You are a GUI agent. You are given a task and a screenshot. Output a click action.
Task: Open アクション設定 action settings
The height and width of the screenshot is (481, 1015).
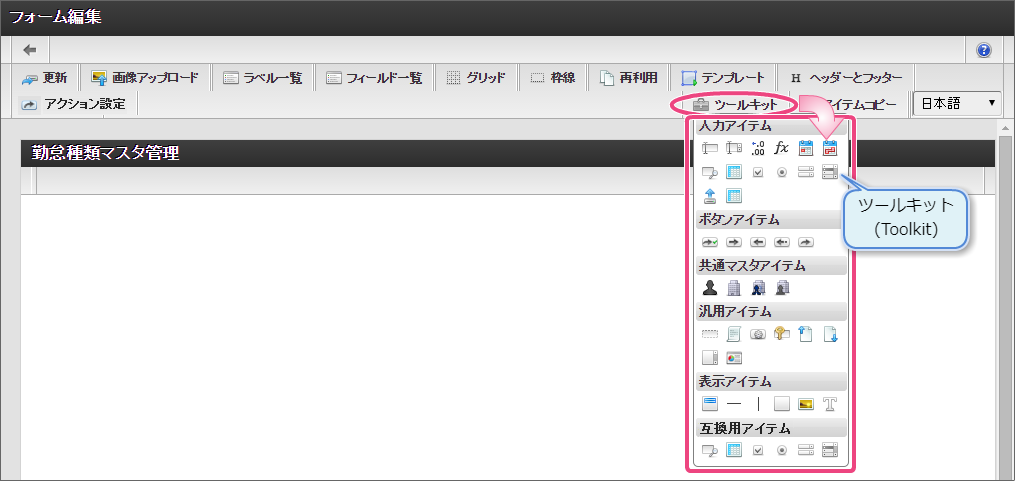tap(73, 104)
